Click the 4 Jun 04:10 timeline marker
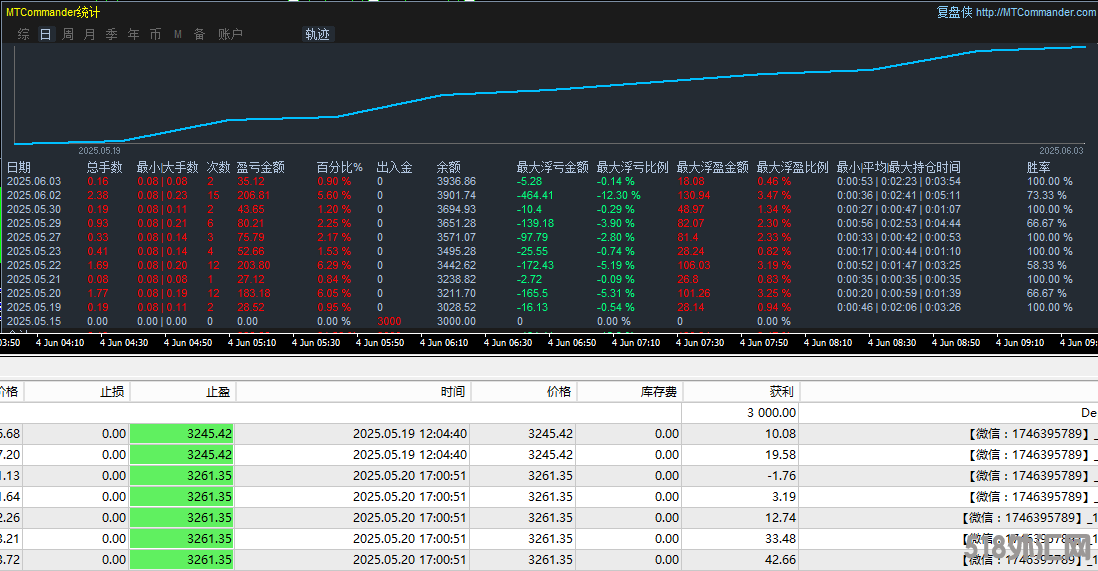Screen dimensions: 1098x571 [x=60, y=343]
